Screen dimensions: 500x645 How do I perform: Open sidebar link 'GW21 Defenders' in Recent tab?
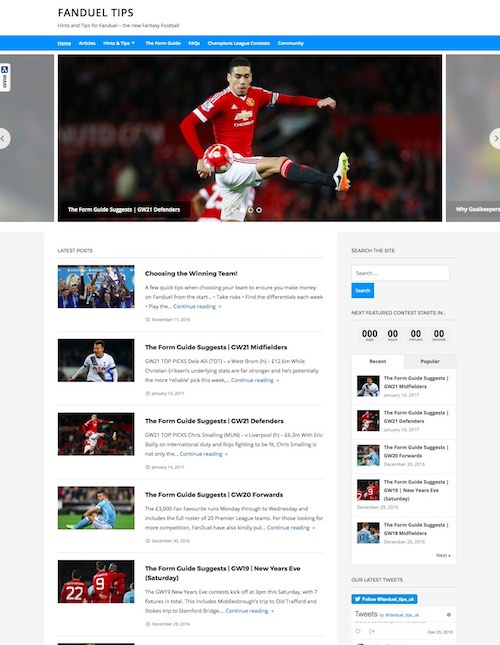point(416,417)
